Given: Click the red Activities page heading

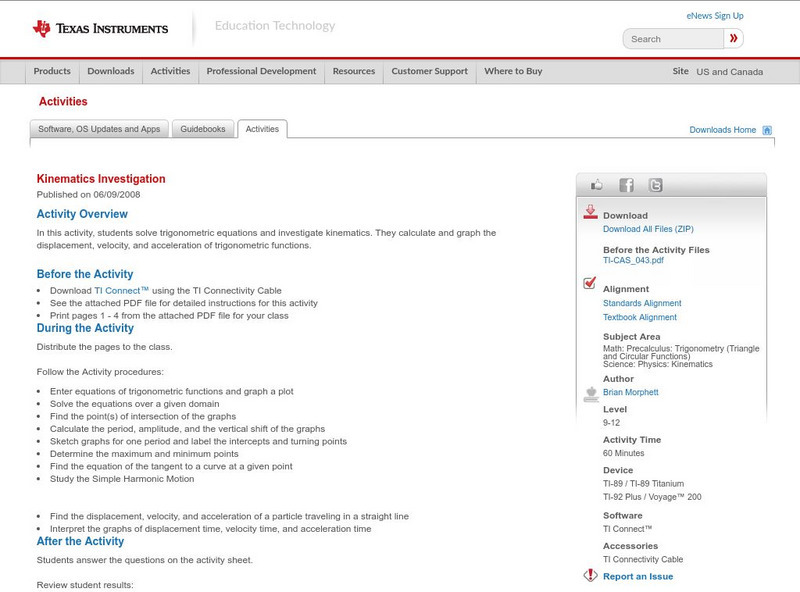Looking at the screenshot, I should (63, 102).
